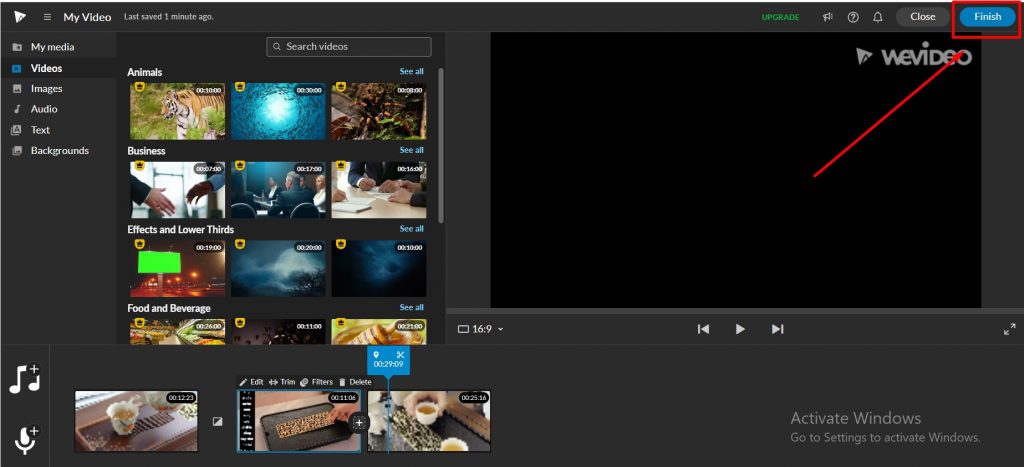Click the Finish button

[x=987, y=17]
